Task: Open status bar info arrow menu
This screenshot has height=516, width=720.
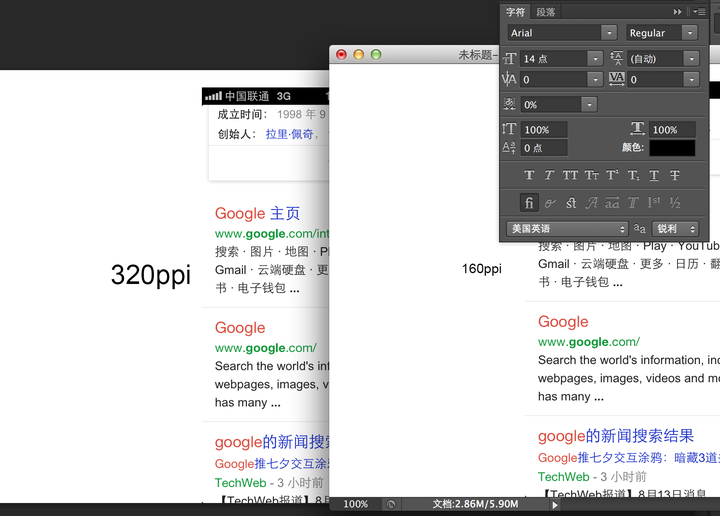Action: (555, 505)
